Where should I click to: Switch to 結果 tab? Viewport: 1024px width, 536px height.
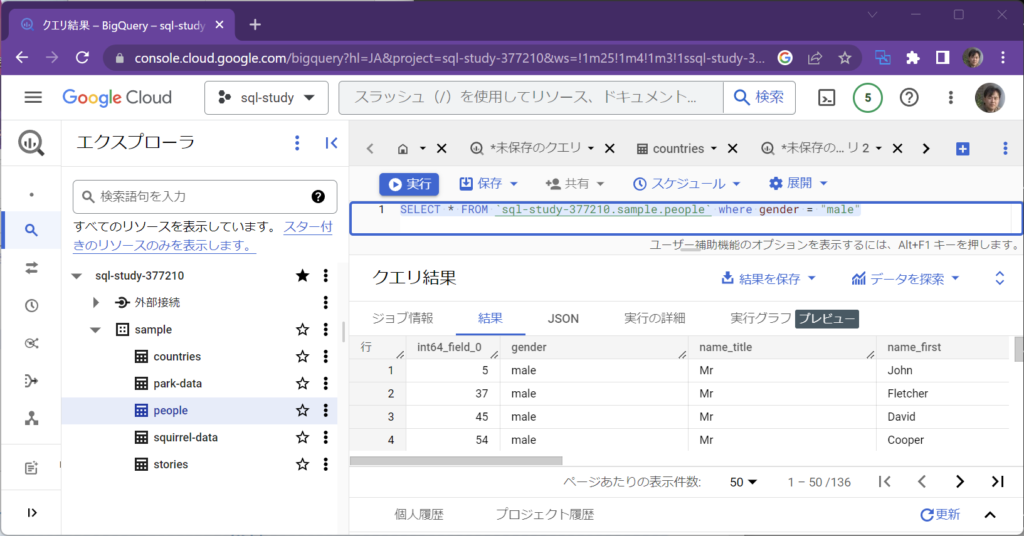(x=490, y=319)
